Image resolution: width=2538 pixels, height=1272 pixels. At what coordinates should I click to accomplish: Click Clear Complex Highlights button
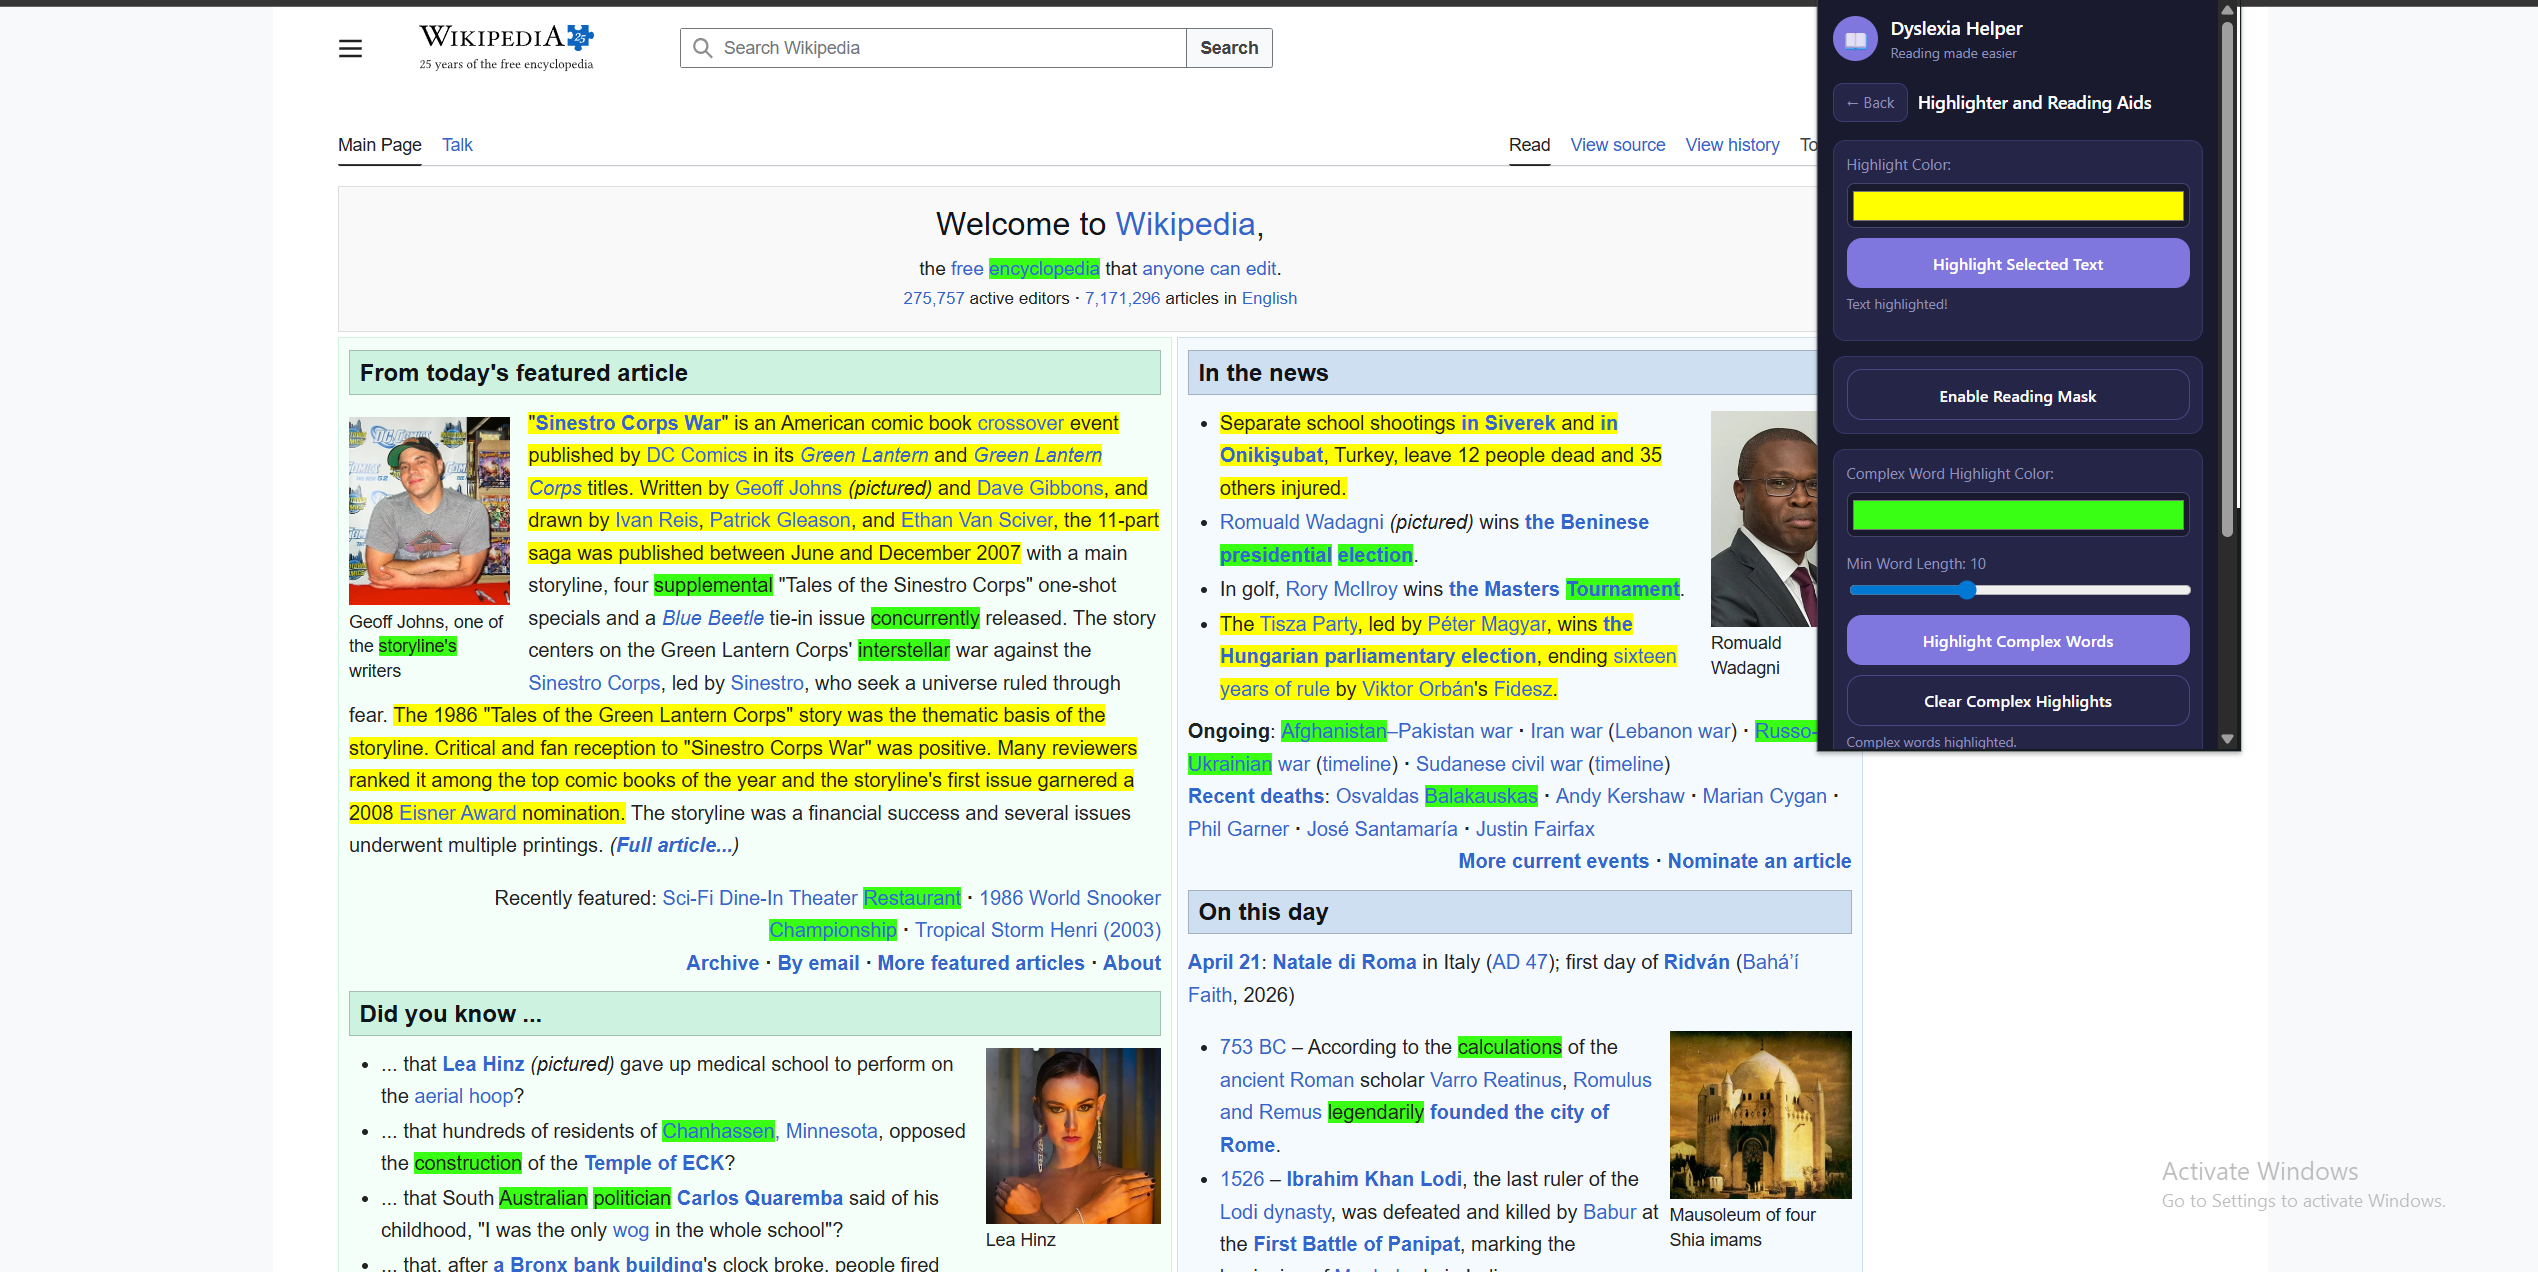(2018, 701)
